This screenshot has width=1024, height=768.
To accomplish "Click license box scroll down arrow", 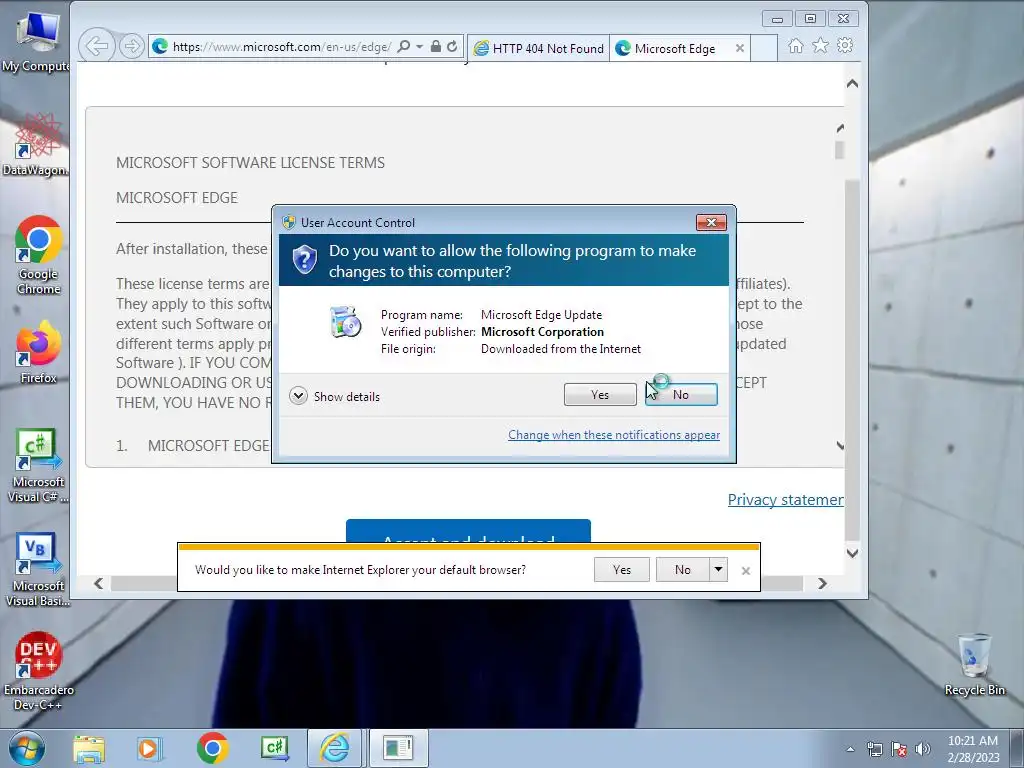I will click(x=839, y=445).
